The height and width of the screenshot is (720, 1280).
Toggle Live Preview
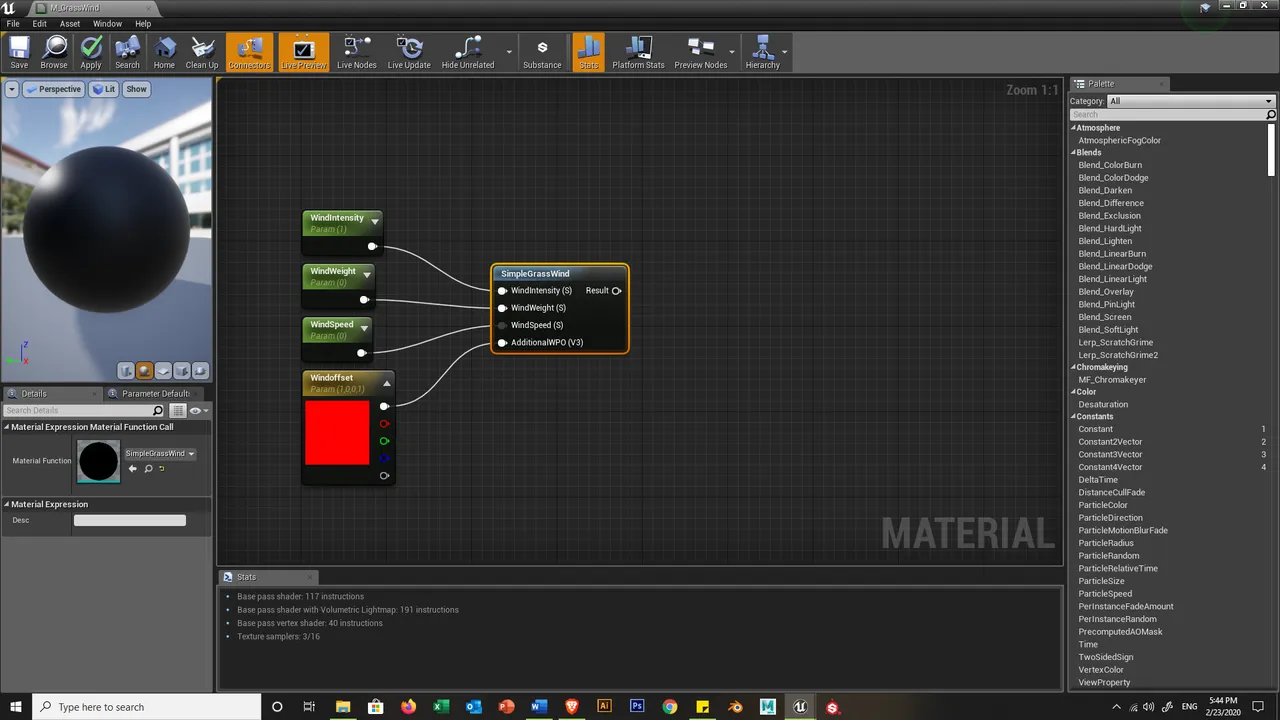click(303, 53)
